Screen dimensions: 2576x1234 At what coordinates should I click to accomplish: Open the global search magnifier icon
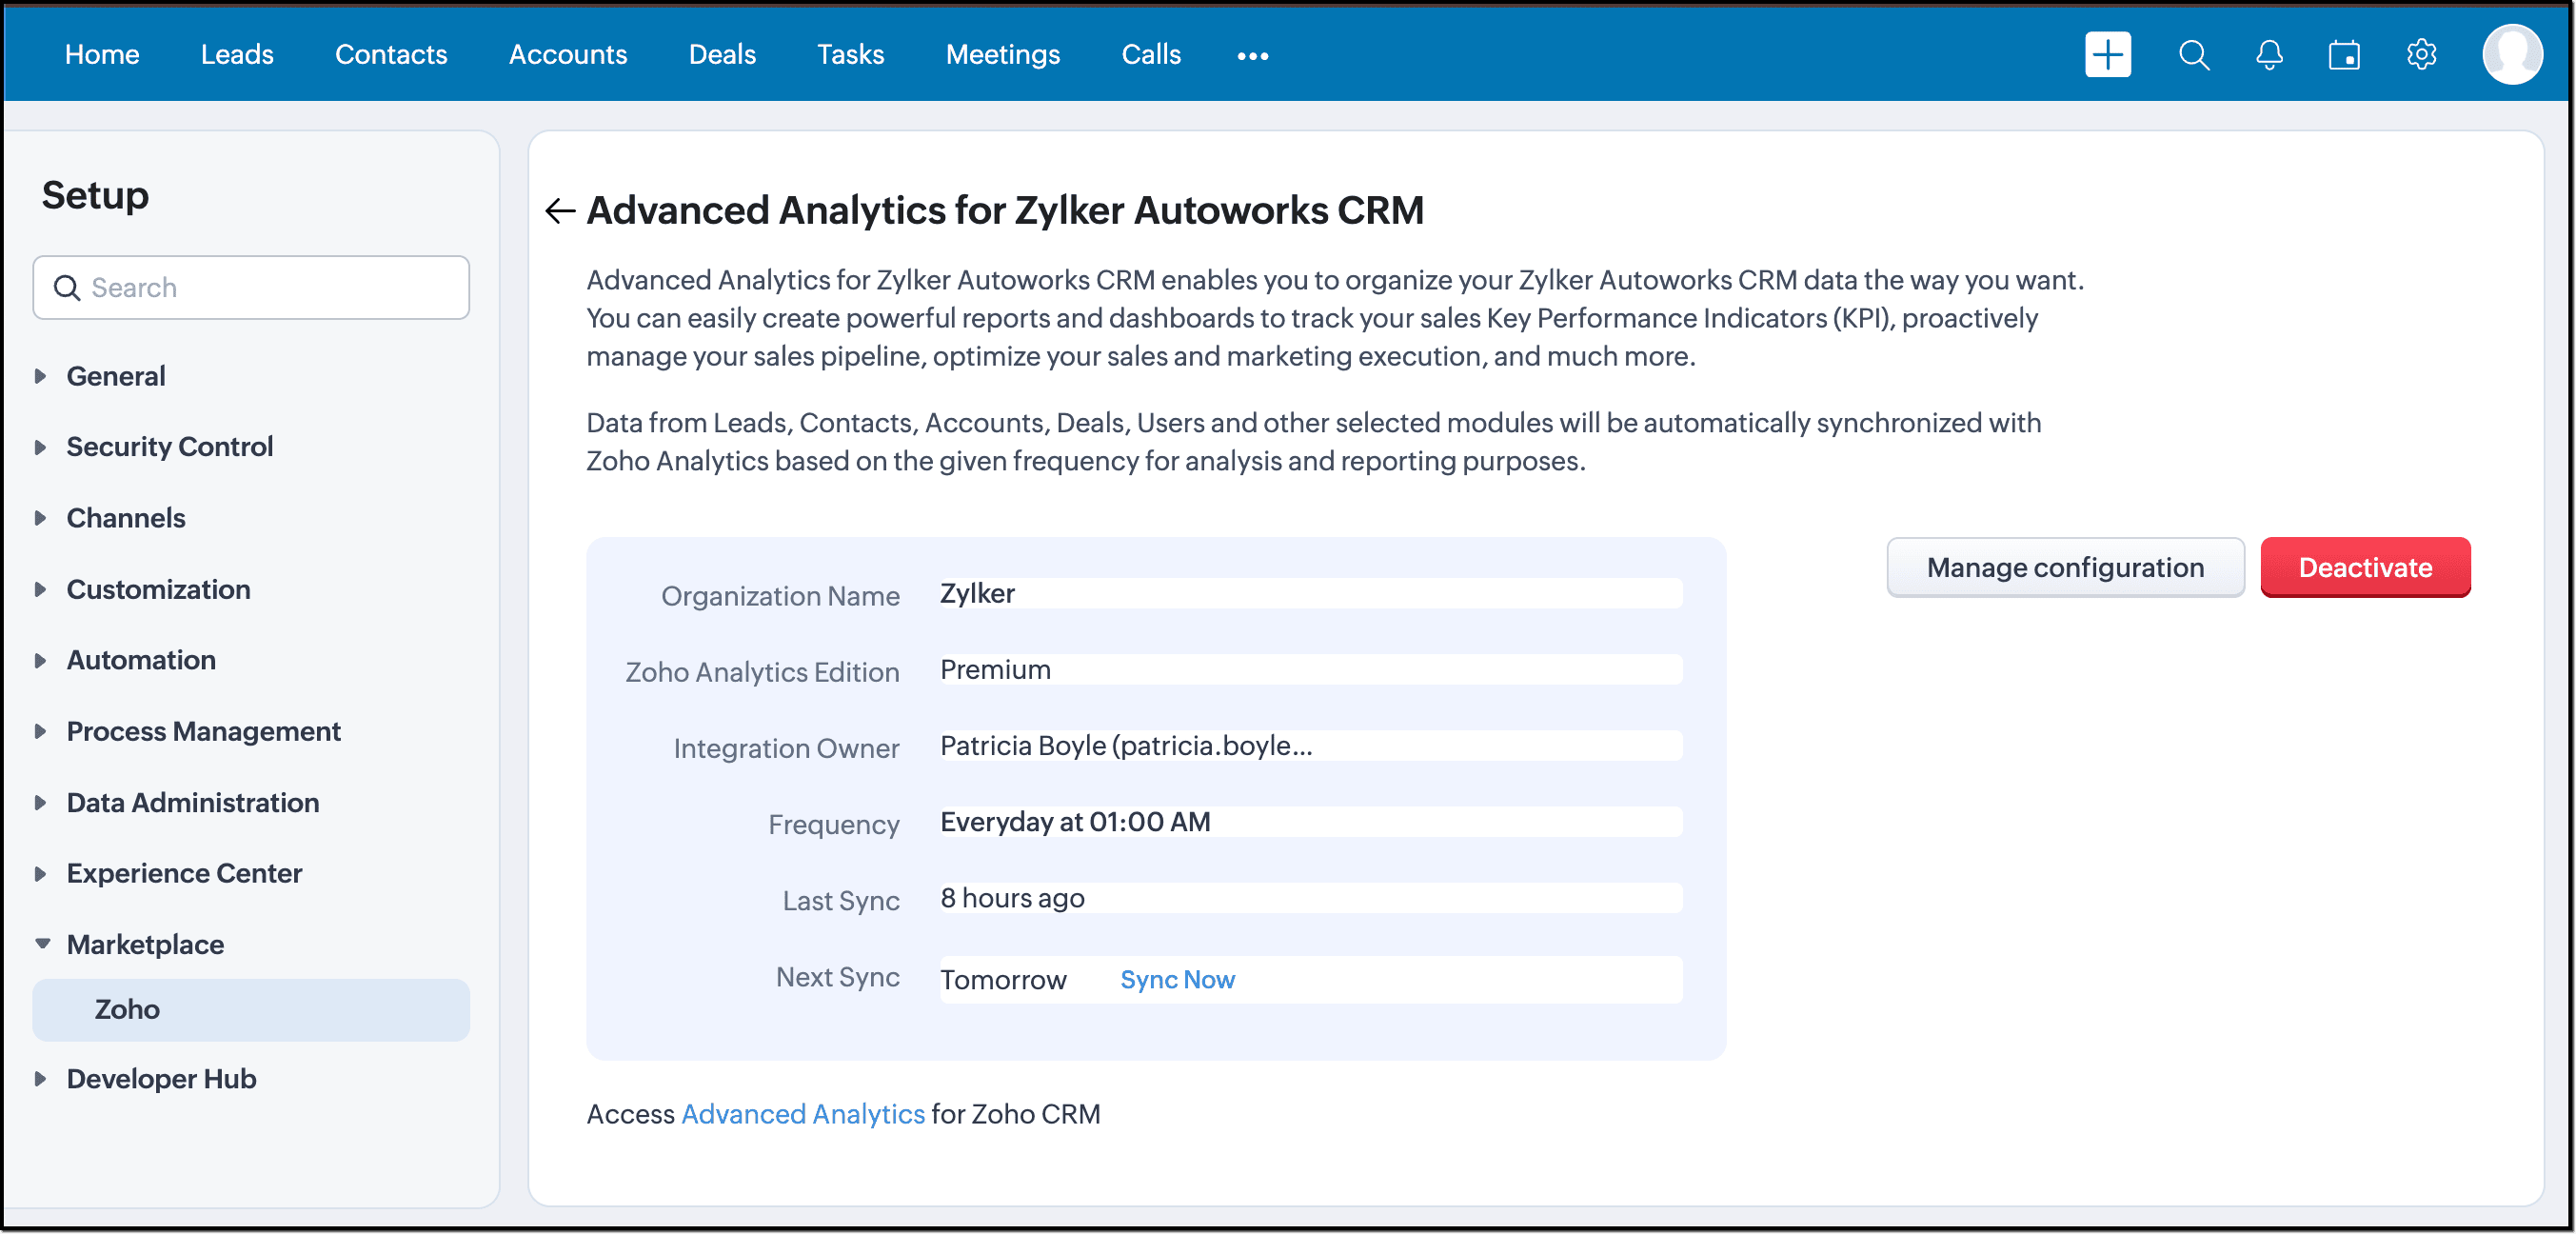[x=2193, y=55]
